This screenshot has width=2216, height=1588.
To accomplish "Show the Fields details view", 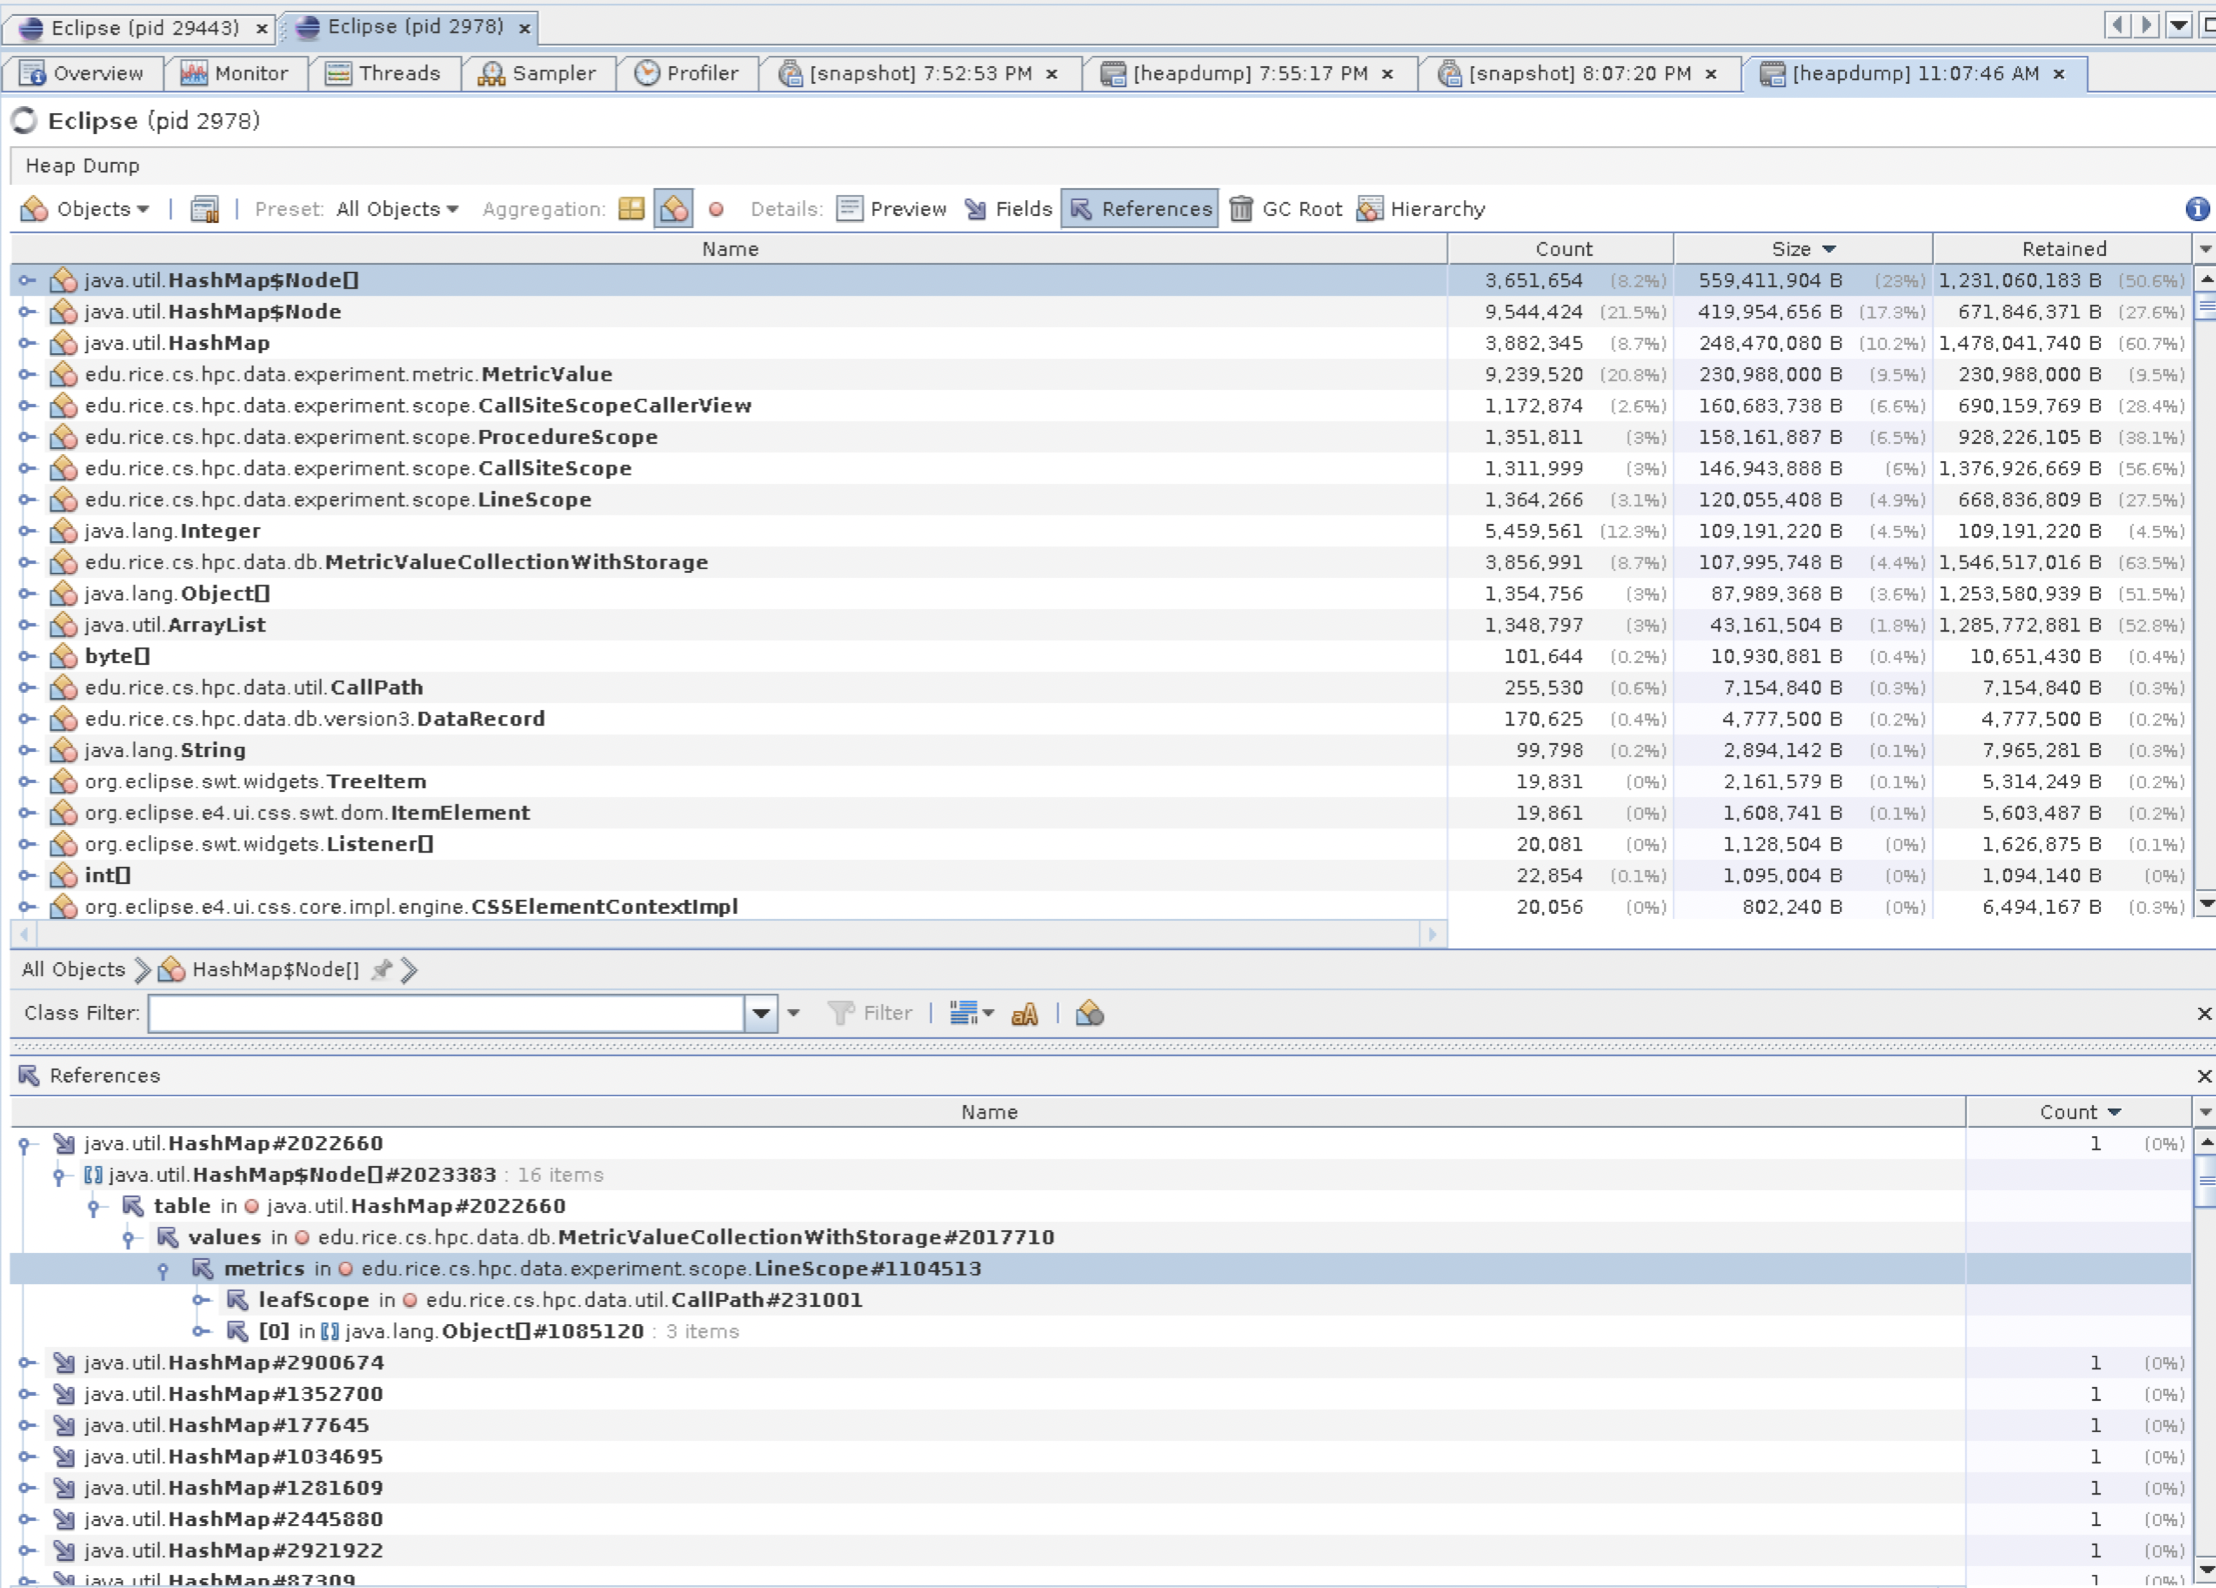I will click(x=1008, y=208).
